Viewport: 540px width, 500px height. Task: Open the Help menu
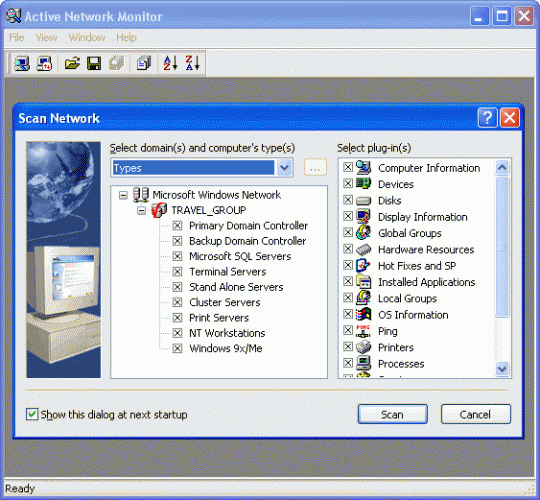(126, 37)
